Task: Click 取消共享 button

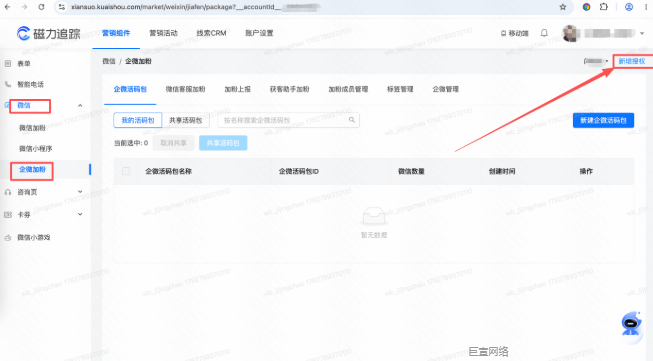Action: [x=173, y=143]
